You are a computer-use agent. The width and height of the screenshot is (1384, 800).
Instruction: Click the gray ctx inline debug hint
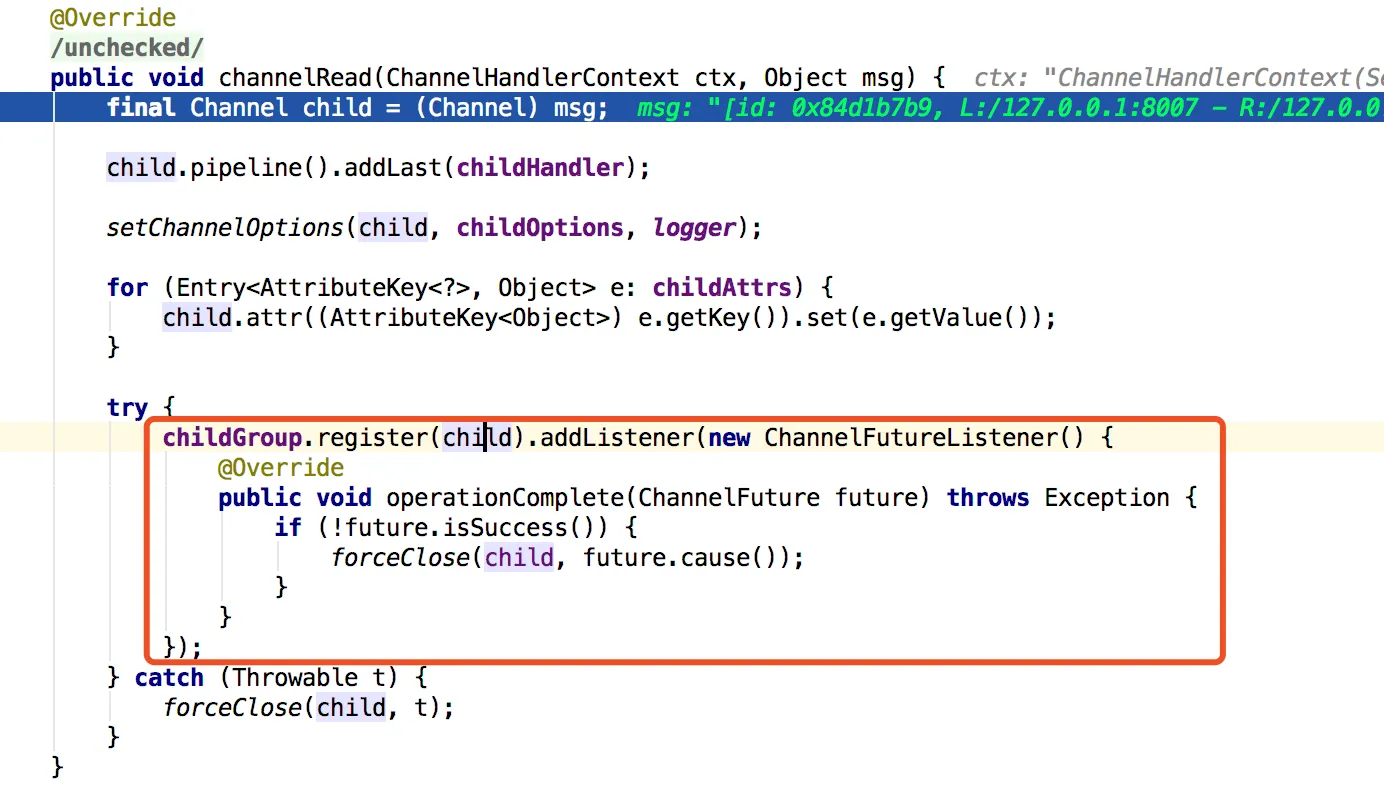coord(1178,78)
